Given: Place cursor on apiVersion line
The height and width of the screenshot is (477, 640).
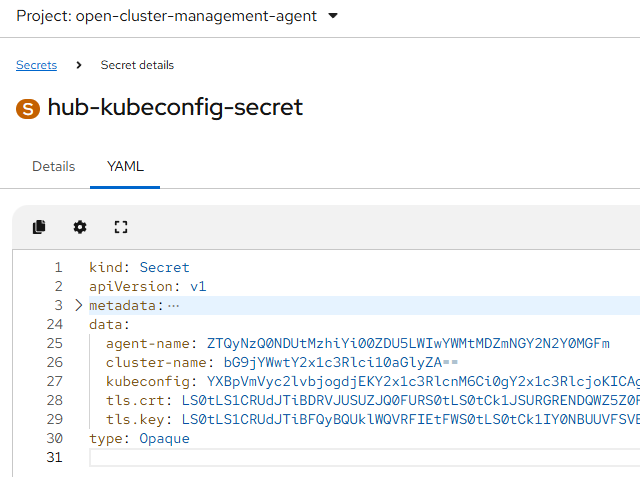Looking at the screenshot, I should [147, 286].
